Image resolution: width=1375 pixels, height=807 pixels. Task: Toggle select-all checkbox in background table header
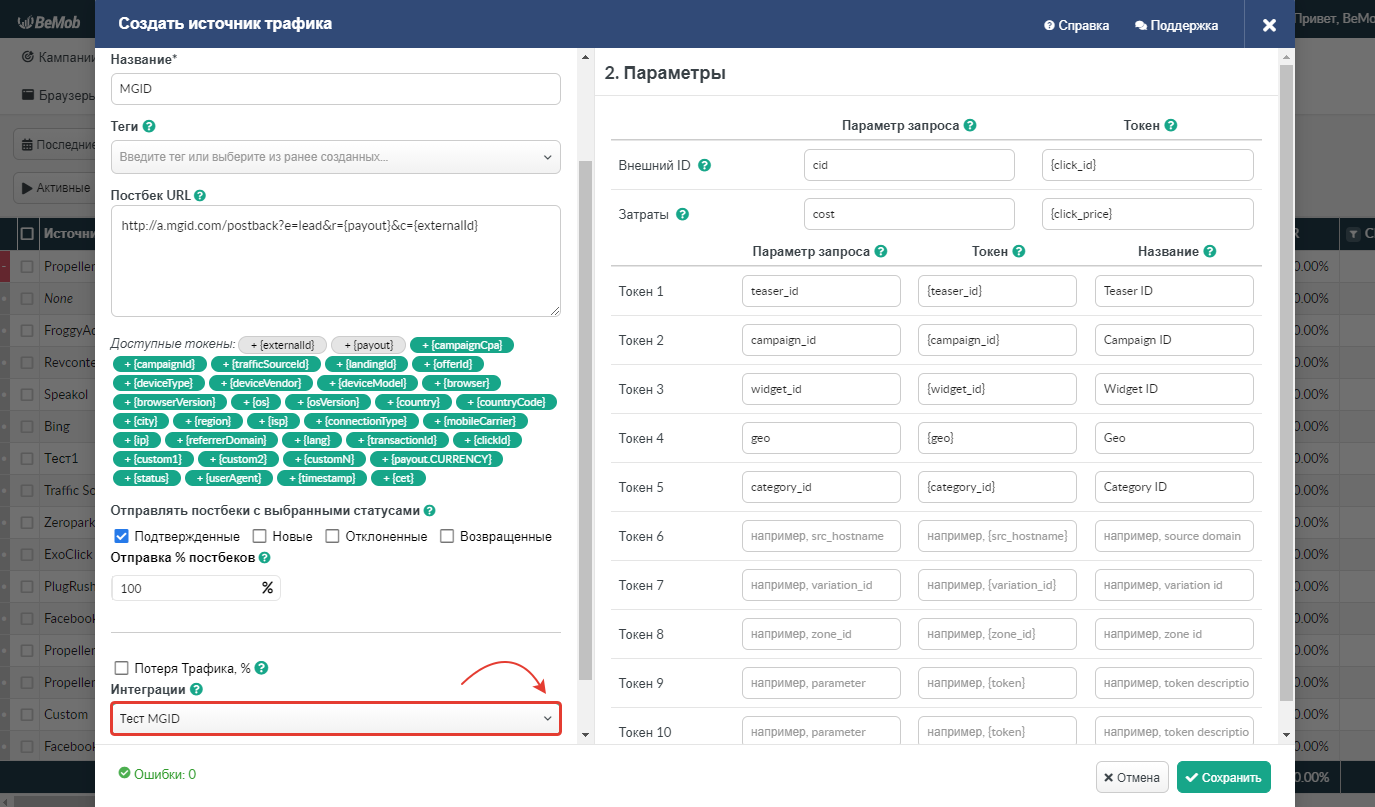(x=27, y=233)
